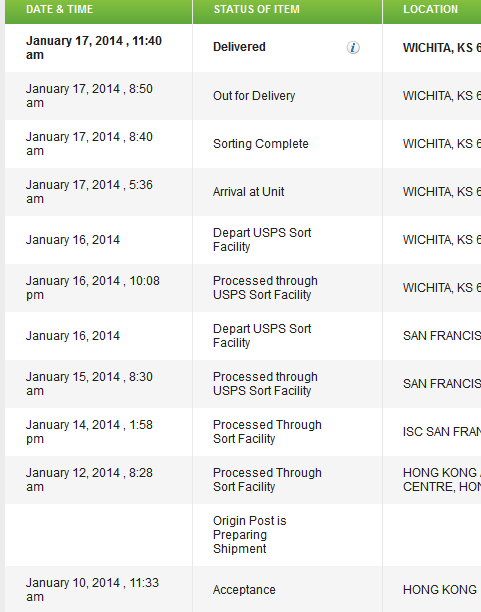
Task: Select Origin Post is Preparing Shipment text
Action: [250, 535]
